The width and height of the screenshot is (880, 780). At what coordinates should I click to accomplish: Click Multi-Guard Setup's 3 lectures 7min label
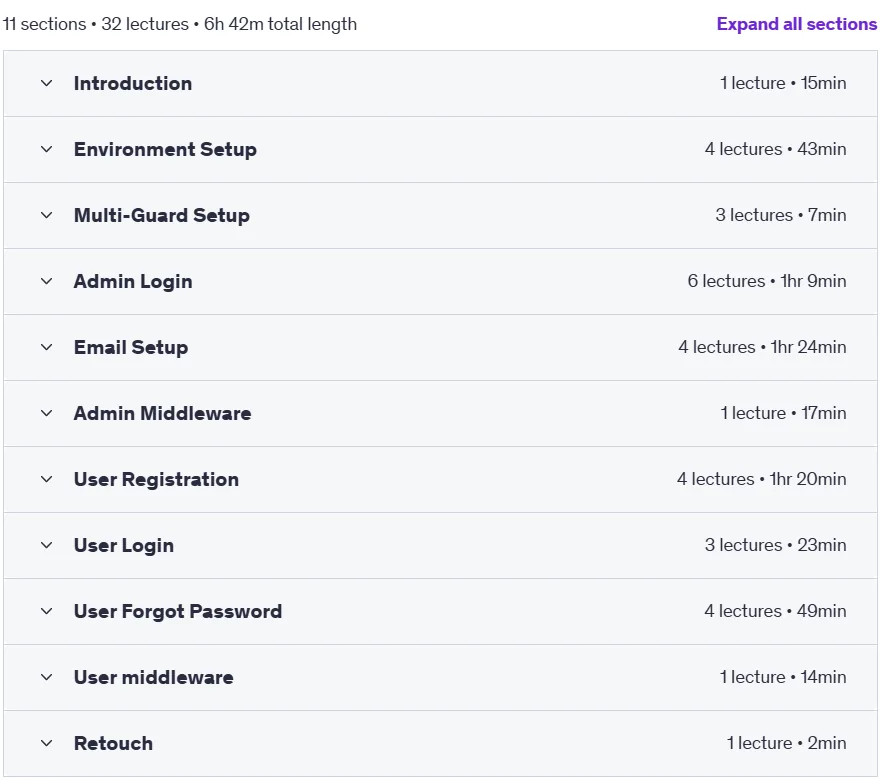click(781, 215)
